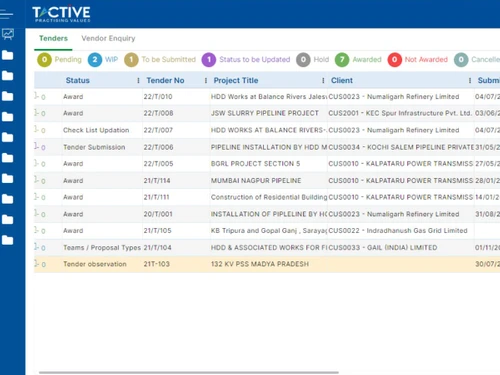Open 'KB Tripura and Gopal Ganj' project title
The height and width of the screenshot is (375, 500).
[x=269, y=231]
